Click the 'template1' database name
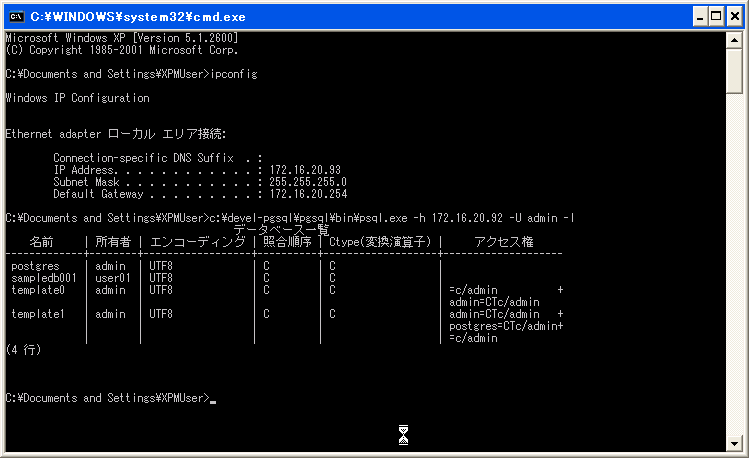Screen dimensions: 749x458 click(x=38, y=314)
